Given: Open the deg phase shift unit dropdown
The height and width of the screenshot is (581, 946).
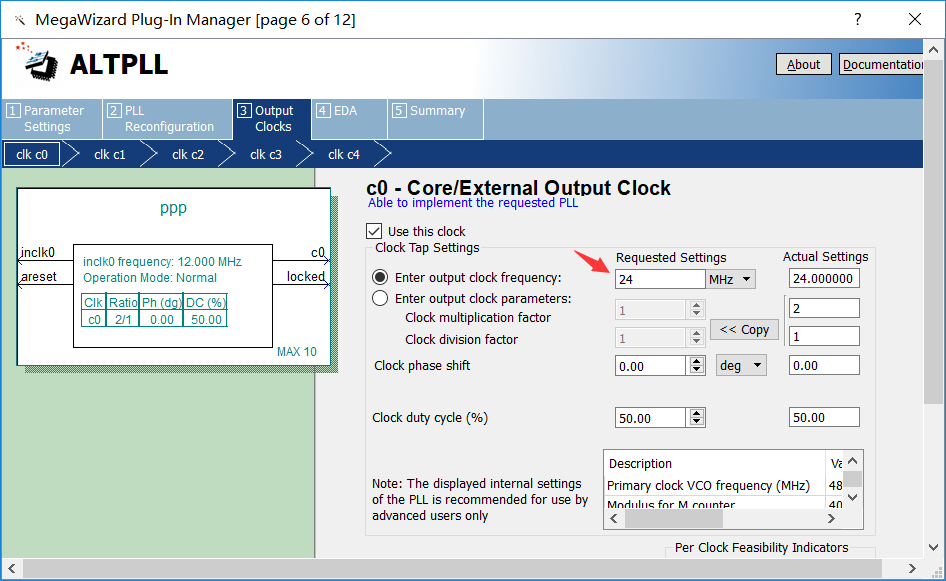Looking at the screenshot, I should (741, 366).
